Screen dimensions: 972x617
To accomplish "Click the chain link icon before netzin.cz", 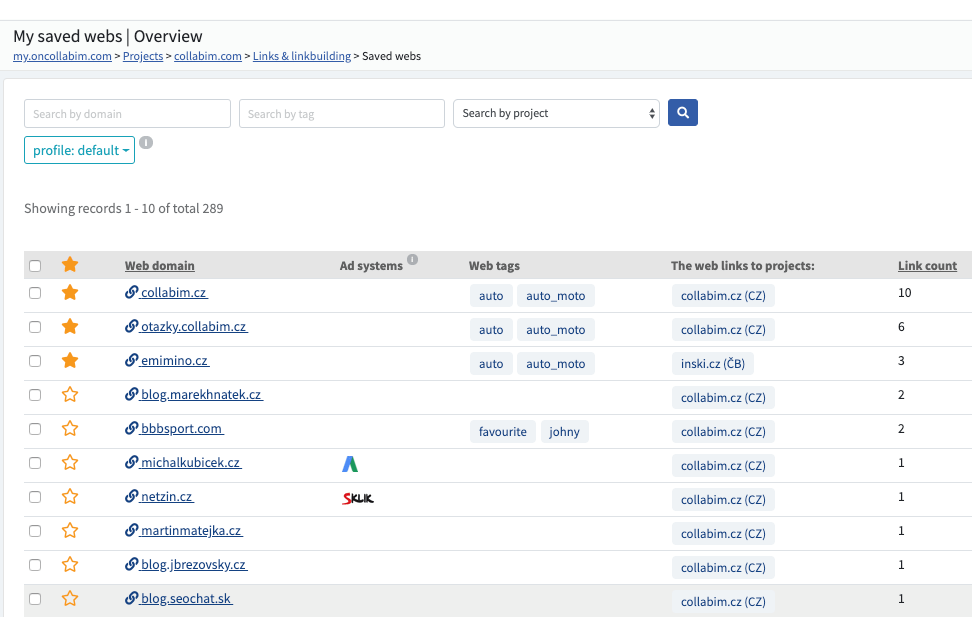I will (x=131, y=497).
